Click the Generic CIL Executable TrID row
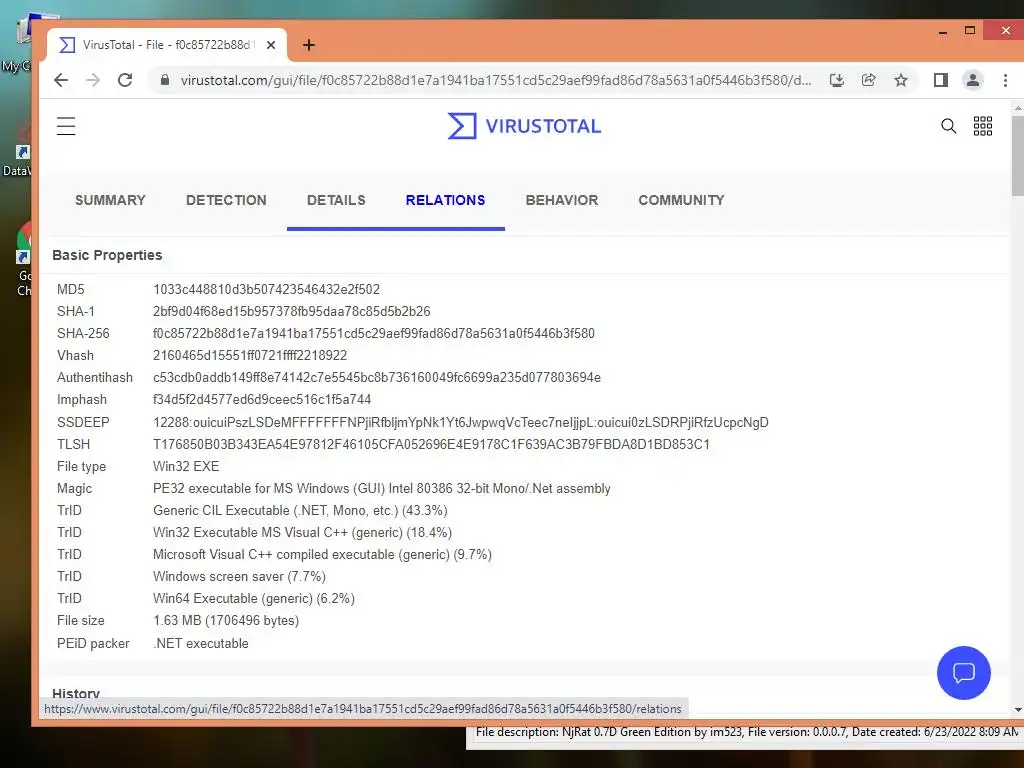Screen dimensions: 1024x768 coord(300,511)
